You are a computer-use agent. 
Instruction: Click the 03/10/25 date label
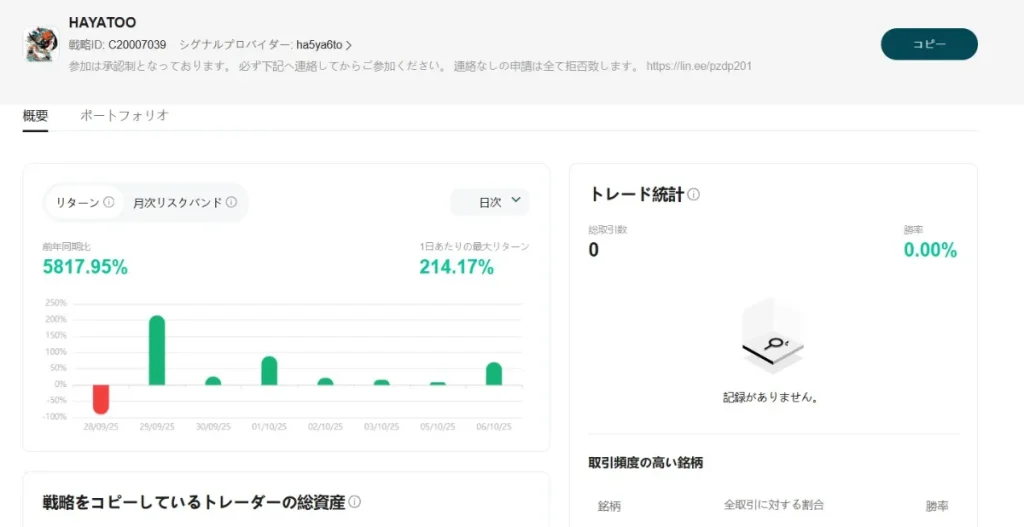[x=381, y=427]
